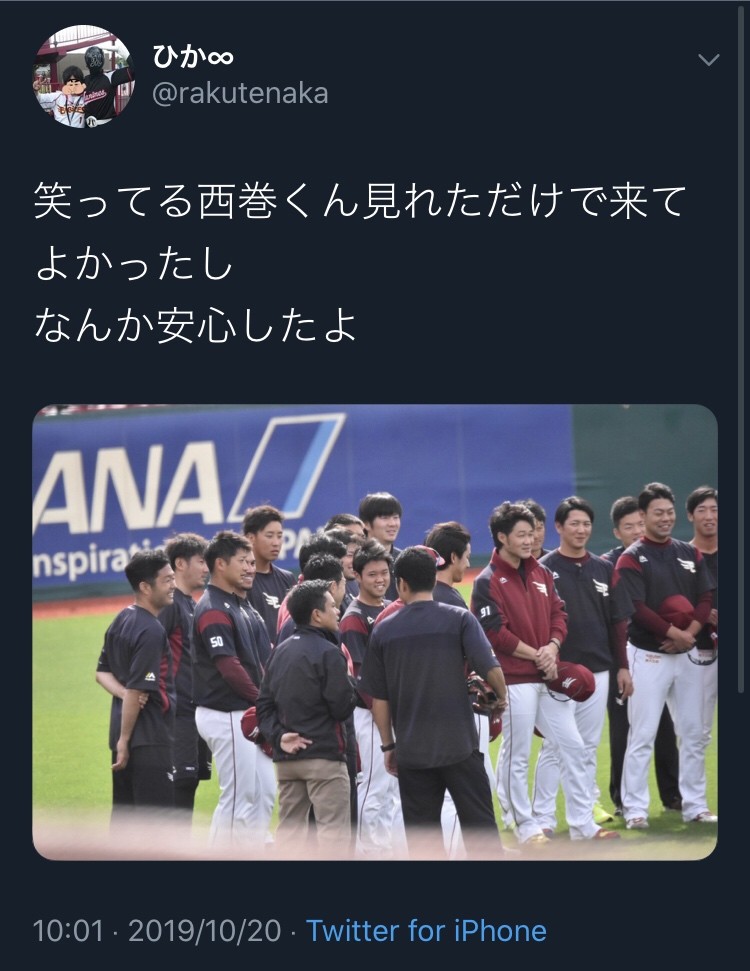This screenshot has height=971, width=750.
Task: Click the ∞ symbol in display name
Action: coord(221,59)
